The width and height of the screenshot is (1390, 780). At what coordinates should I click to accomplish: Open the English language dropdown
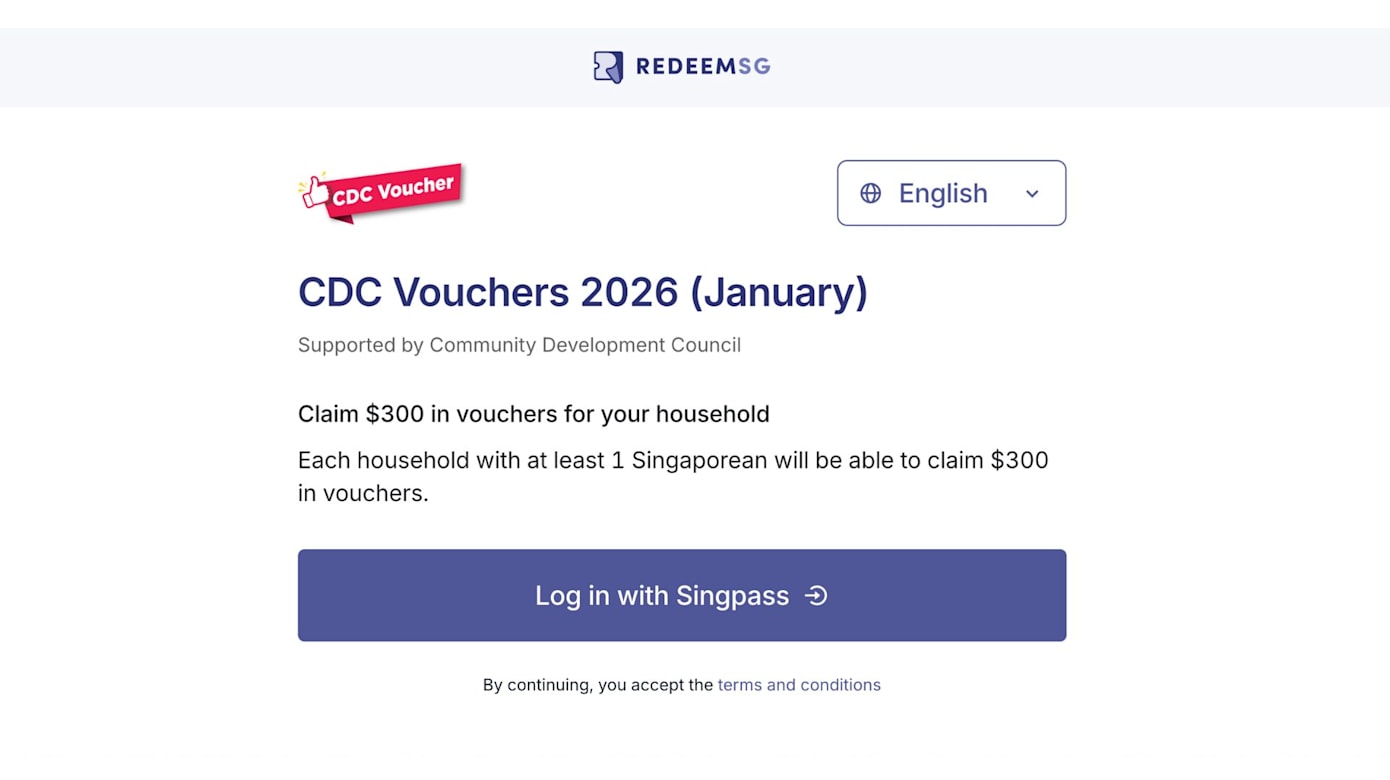pos(951,193)
